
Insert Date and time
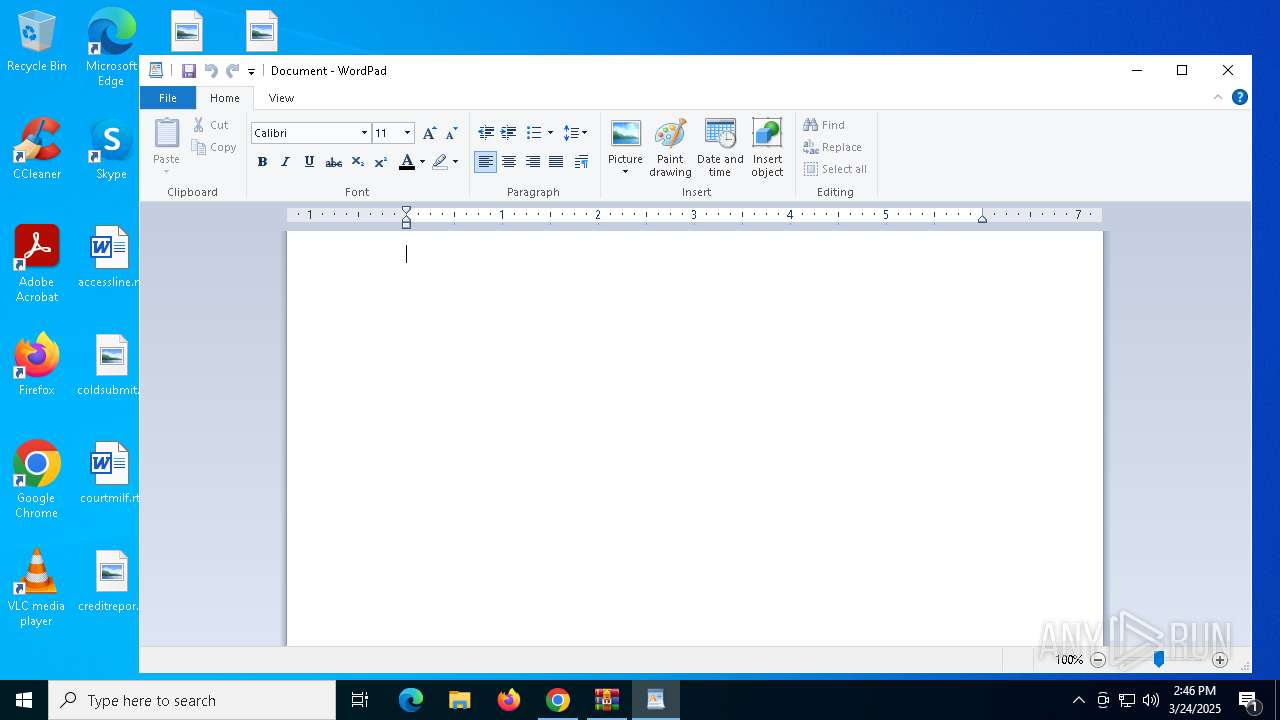coord(720,148)
